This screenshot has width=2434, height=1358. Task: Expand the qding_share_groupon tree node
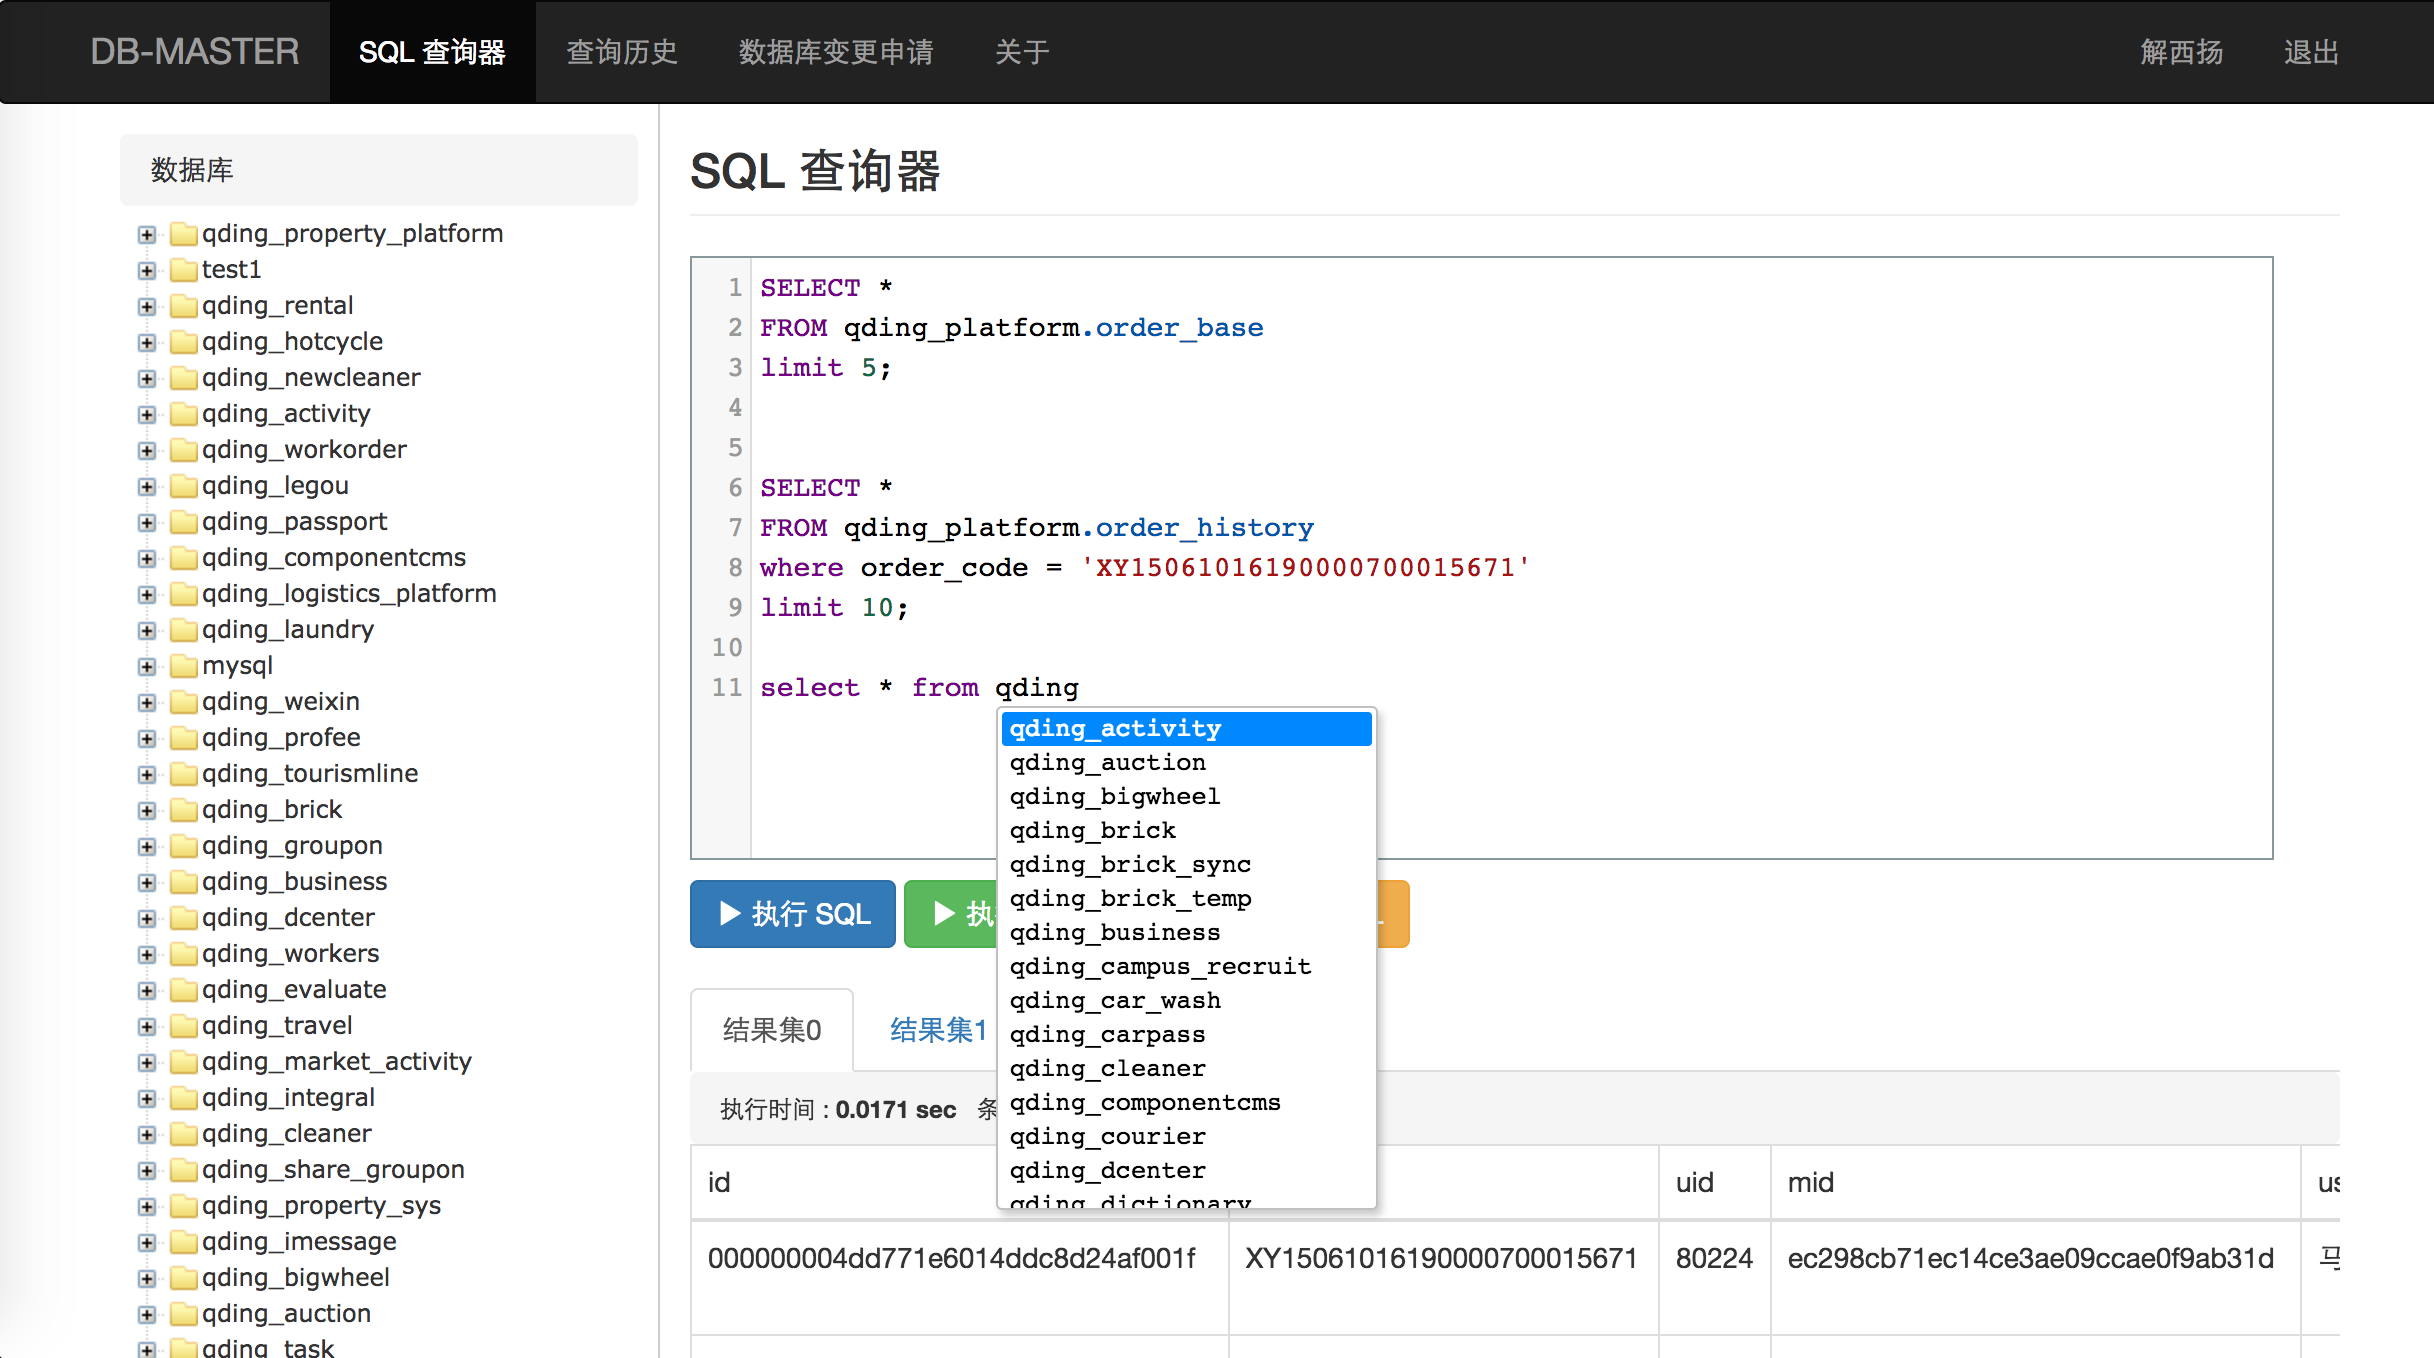tap(147, 1171)
